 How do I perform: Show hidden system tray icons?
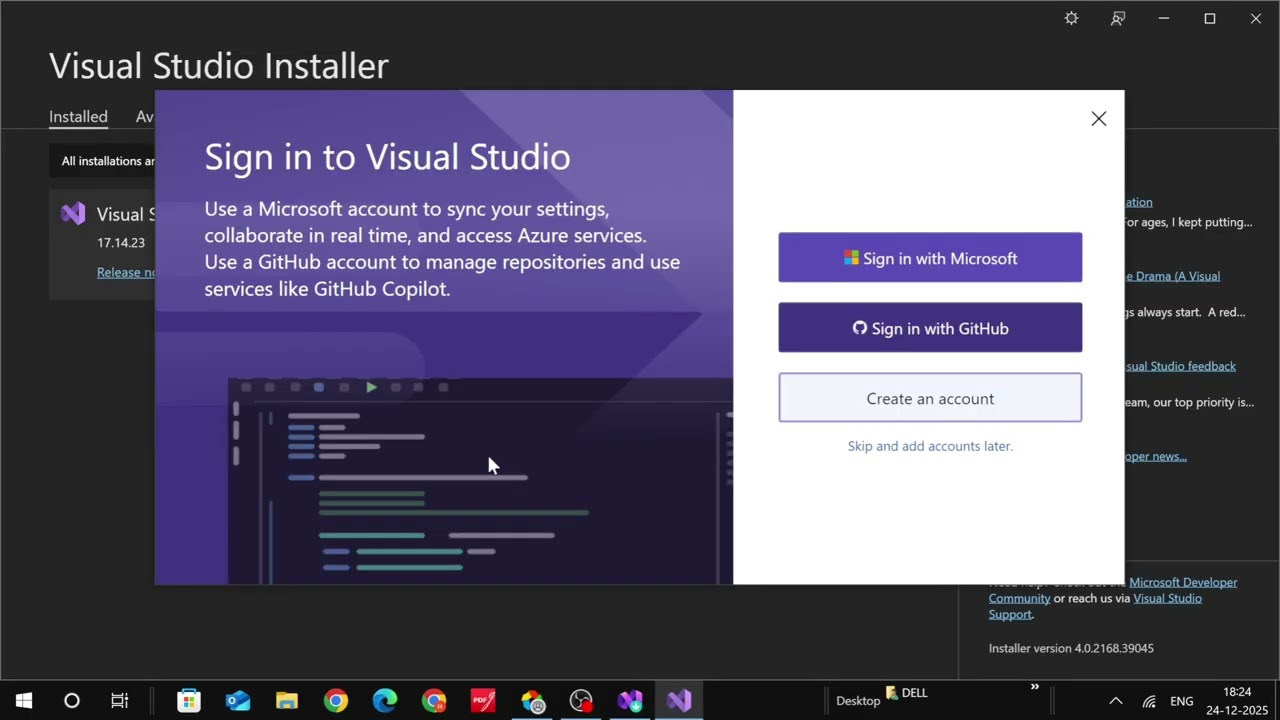[1116, 701]
